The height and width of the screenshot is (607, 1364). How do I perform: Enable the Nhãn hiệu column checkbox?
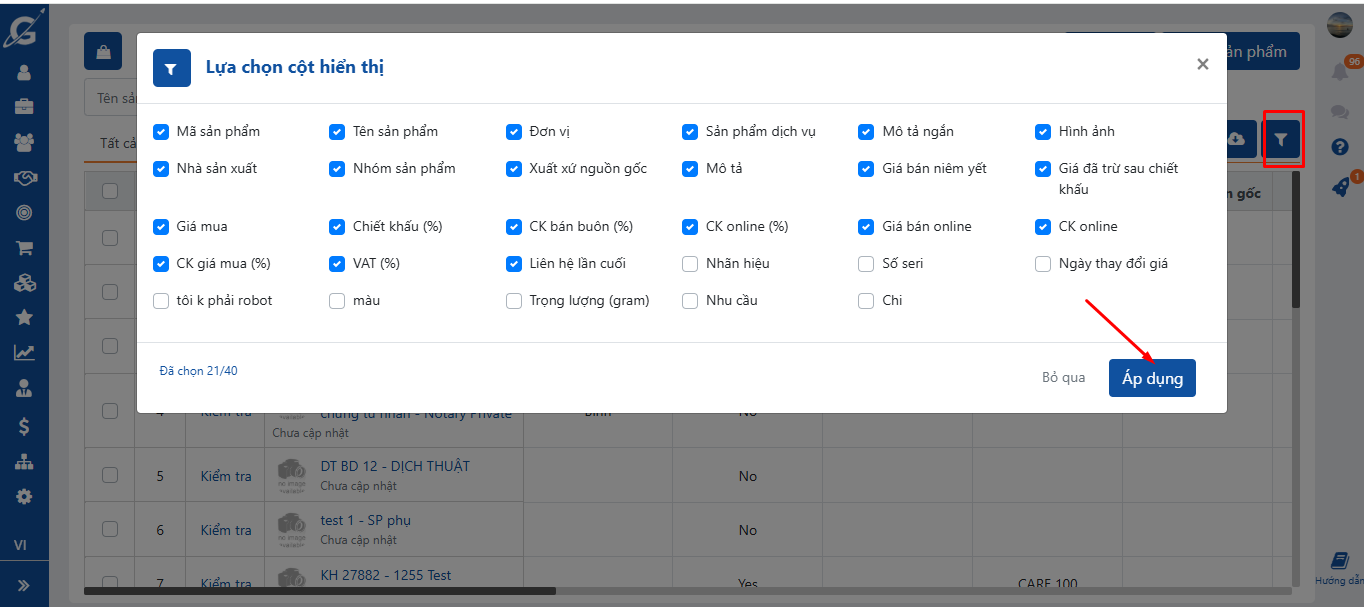tap(690, 264)
